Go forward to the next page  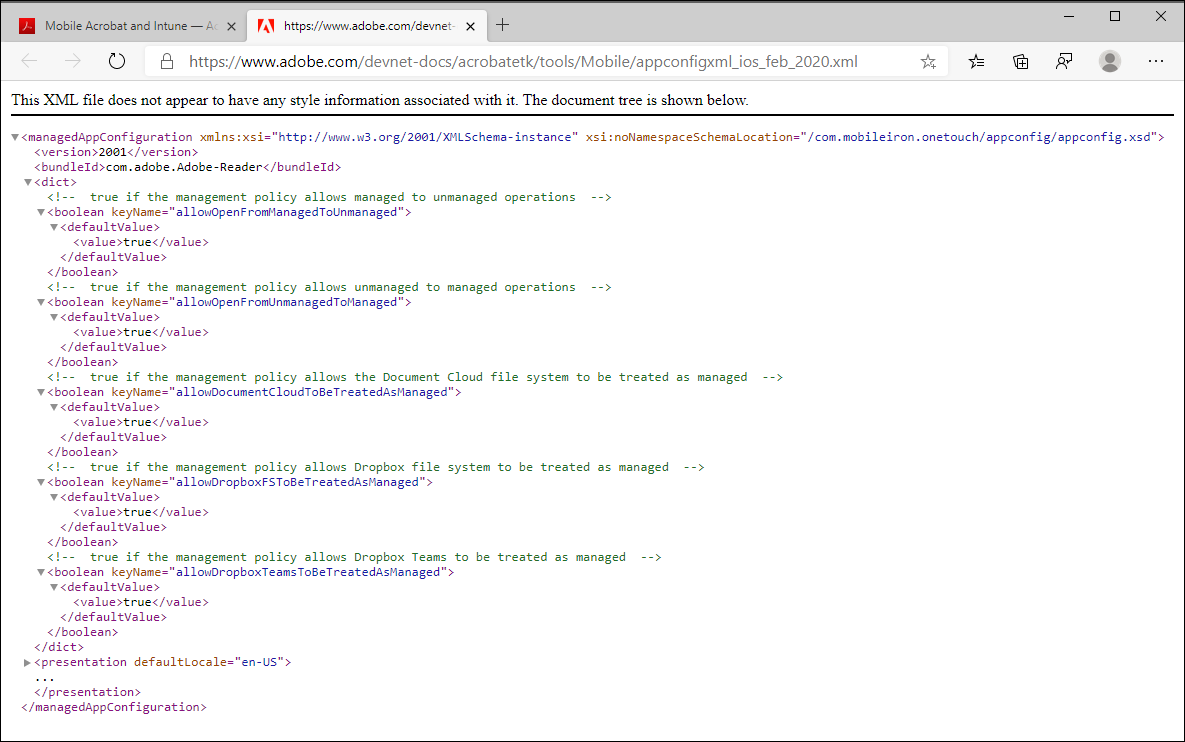[73, 61]
